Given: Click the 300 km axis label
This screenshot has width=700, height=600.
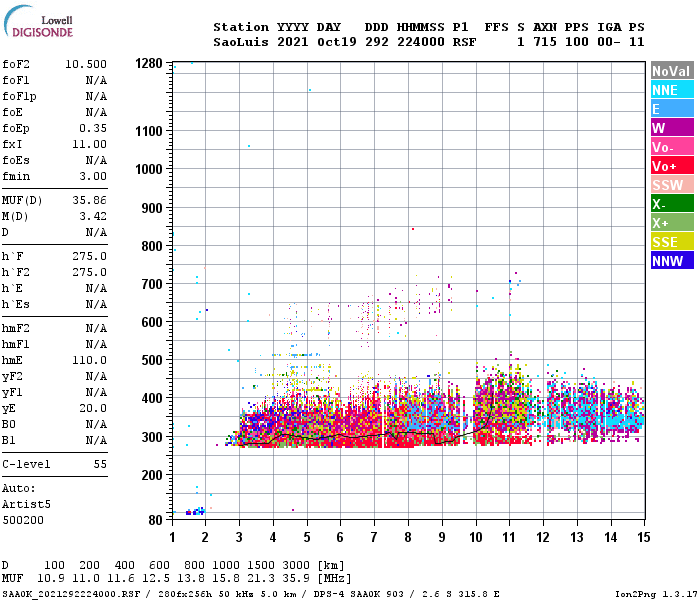Looking at the screenshot, I should click(x=152, y=437).
